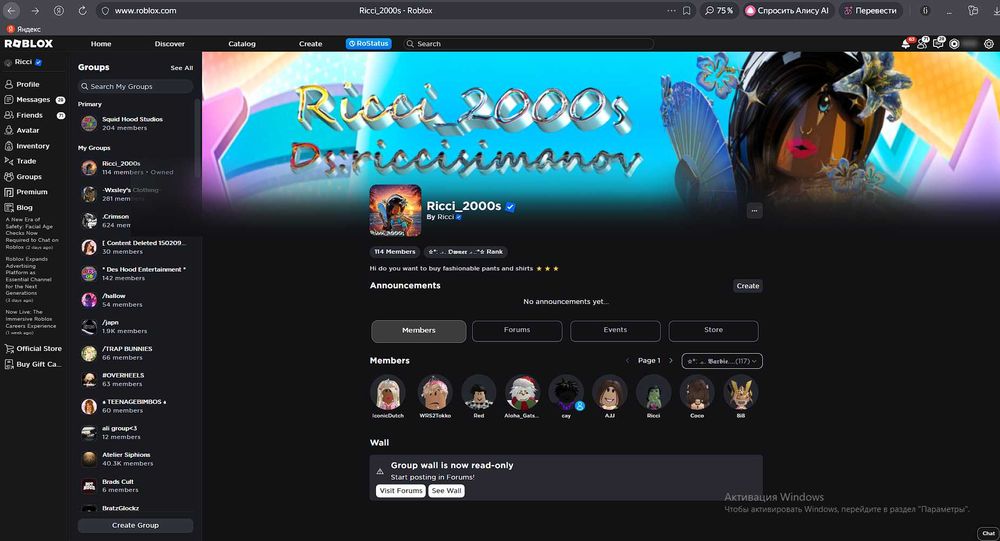1000x541 pixels.
Task: Open the group three-dots options menu
Action: [x=754, y=211]
